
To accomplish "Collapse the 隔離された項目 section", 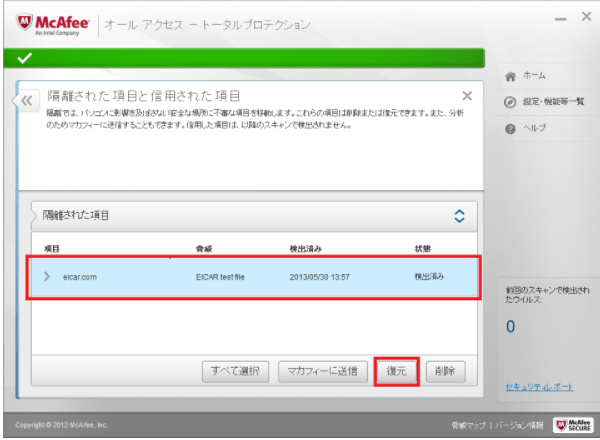I will click(459, 215).
